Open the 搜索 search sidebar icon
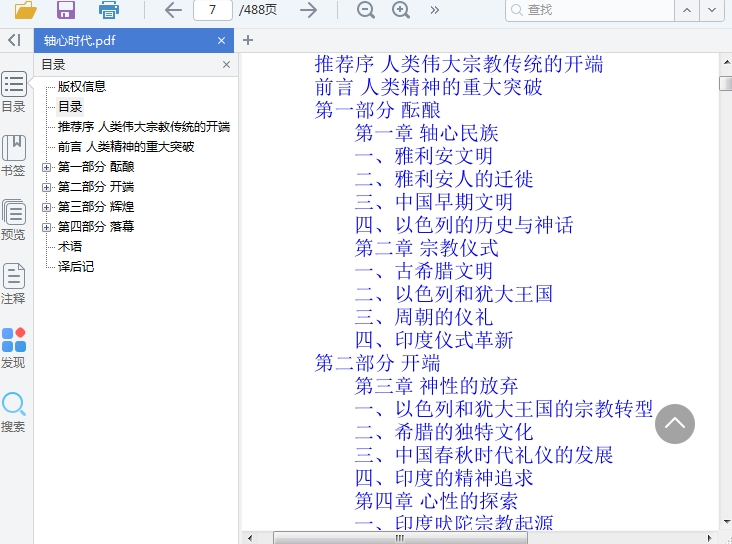The height and width of the screenshot is (544, 732). 14,412
